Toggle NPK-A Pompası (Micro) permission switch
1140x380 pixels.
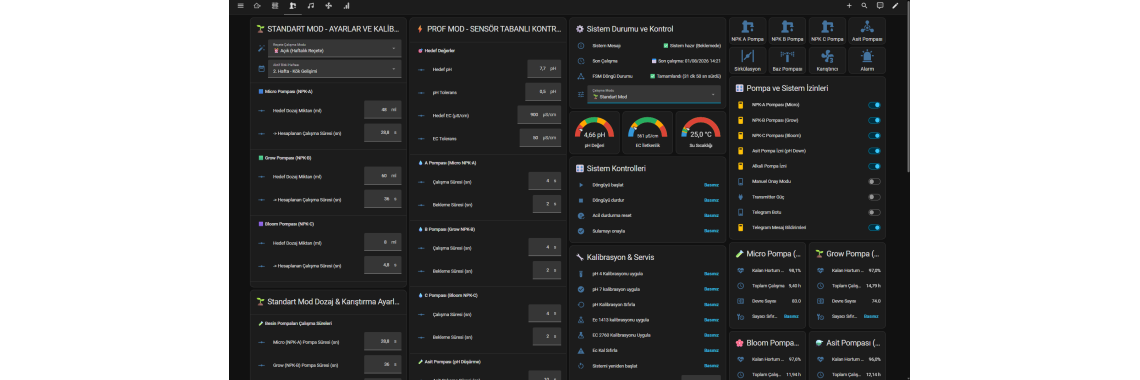pos(874,105)
